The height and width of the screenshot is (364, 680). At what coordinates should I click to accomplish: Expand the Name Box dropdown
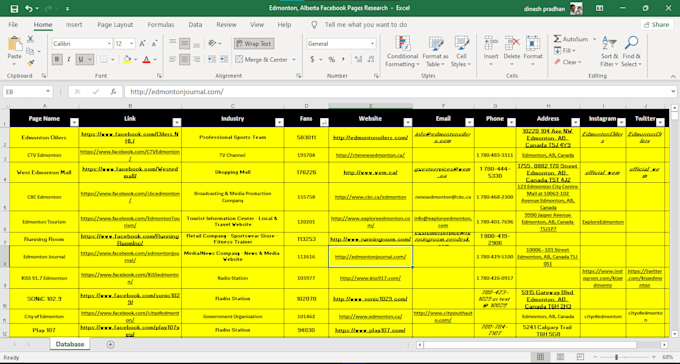click(48, 92)
